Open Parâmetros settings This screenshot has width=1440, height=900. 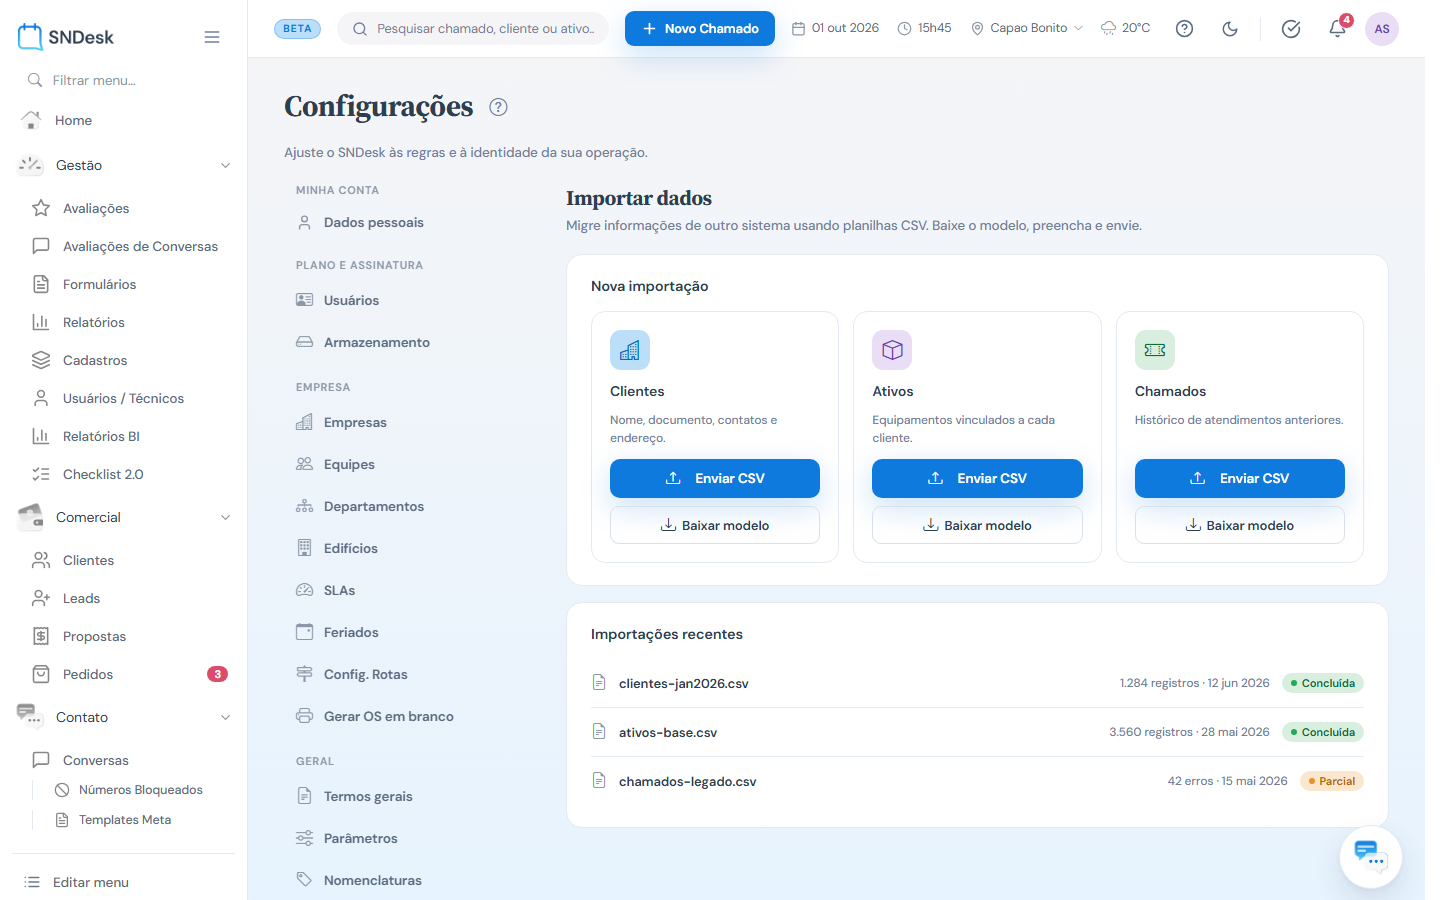pos(361,838)
